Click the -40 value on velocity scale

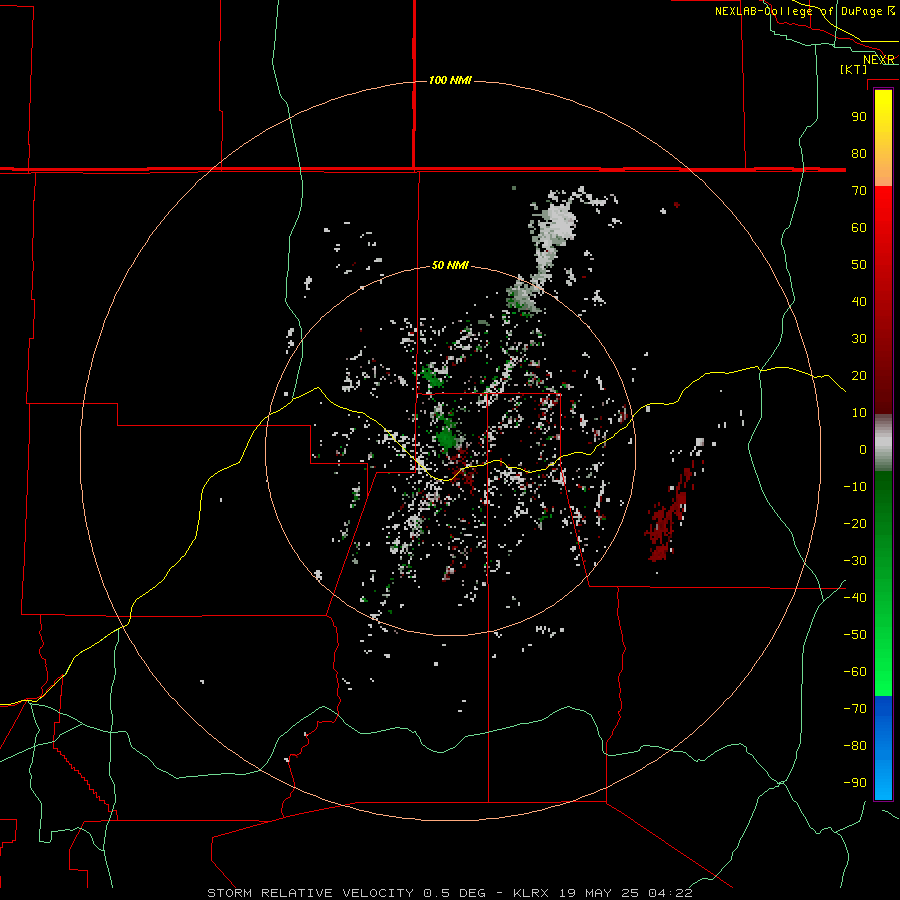click(855, 598)
